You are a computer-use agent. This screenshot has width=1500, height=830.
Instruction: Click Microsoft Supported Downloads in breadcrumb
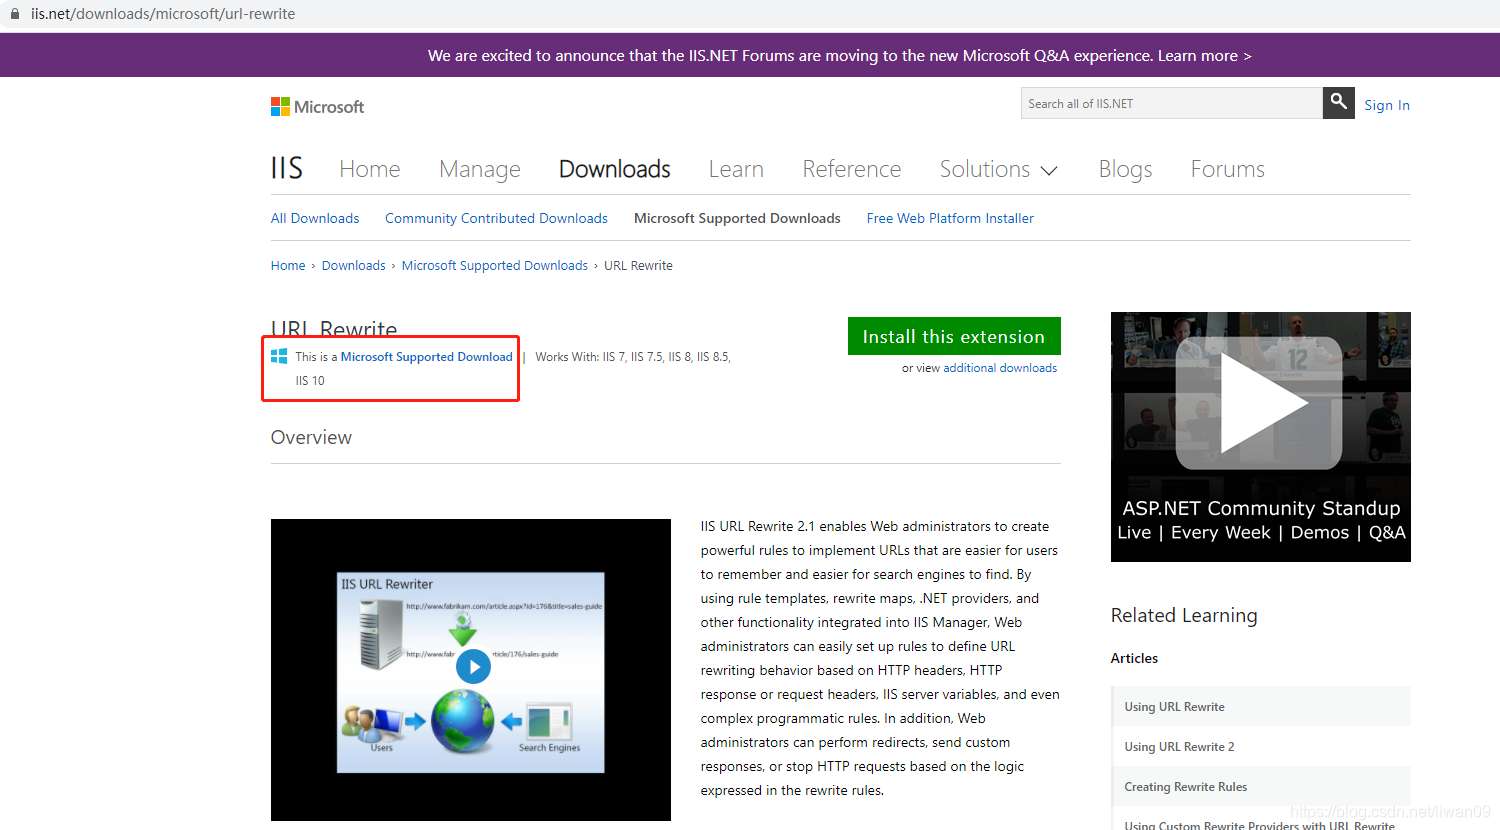pyautogui.click(x=495, y=265)
